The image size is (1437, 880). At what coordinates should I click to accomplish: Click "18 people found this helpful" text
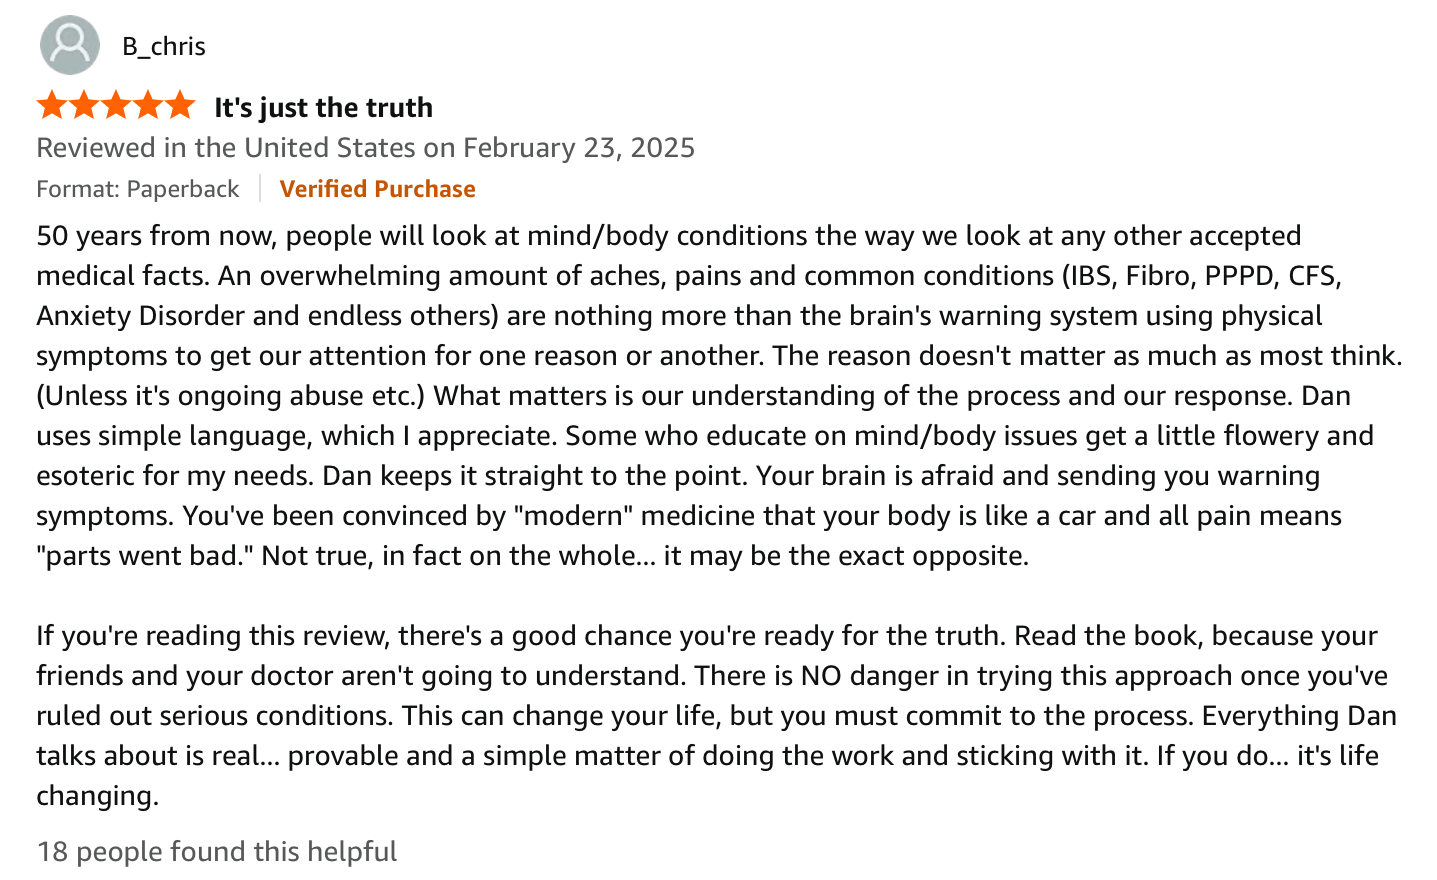coord(217,851)
